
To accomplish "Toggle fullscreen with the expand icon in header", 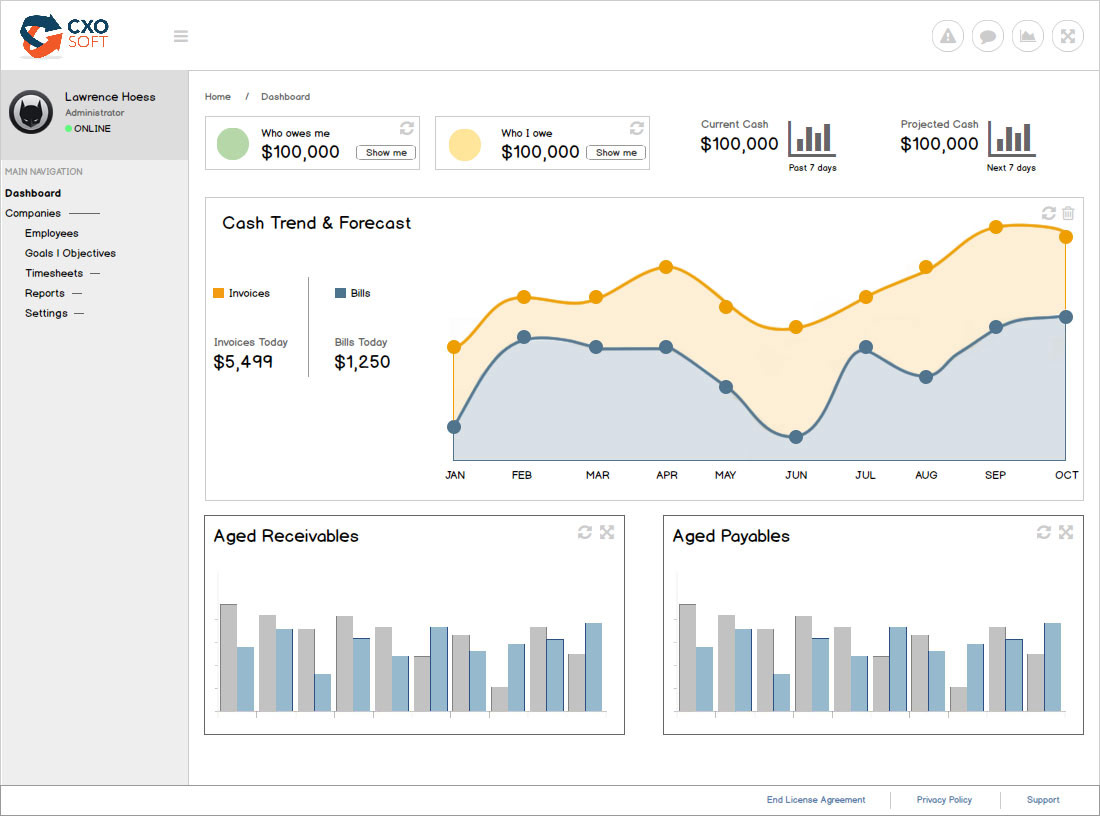I will pos(1067,37).
